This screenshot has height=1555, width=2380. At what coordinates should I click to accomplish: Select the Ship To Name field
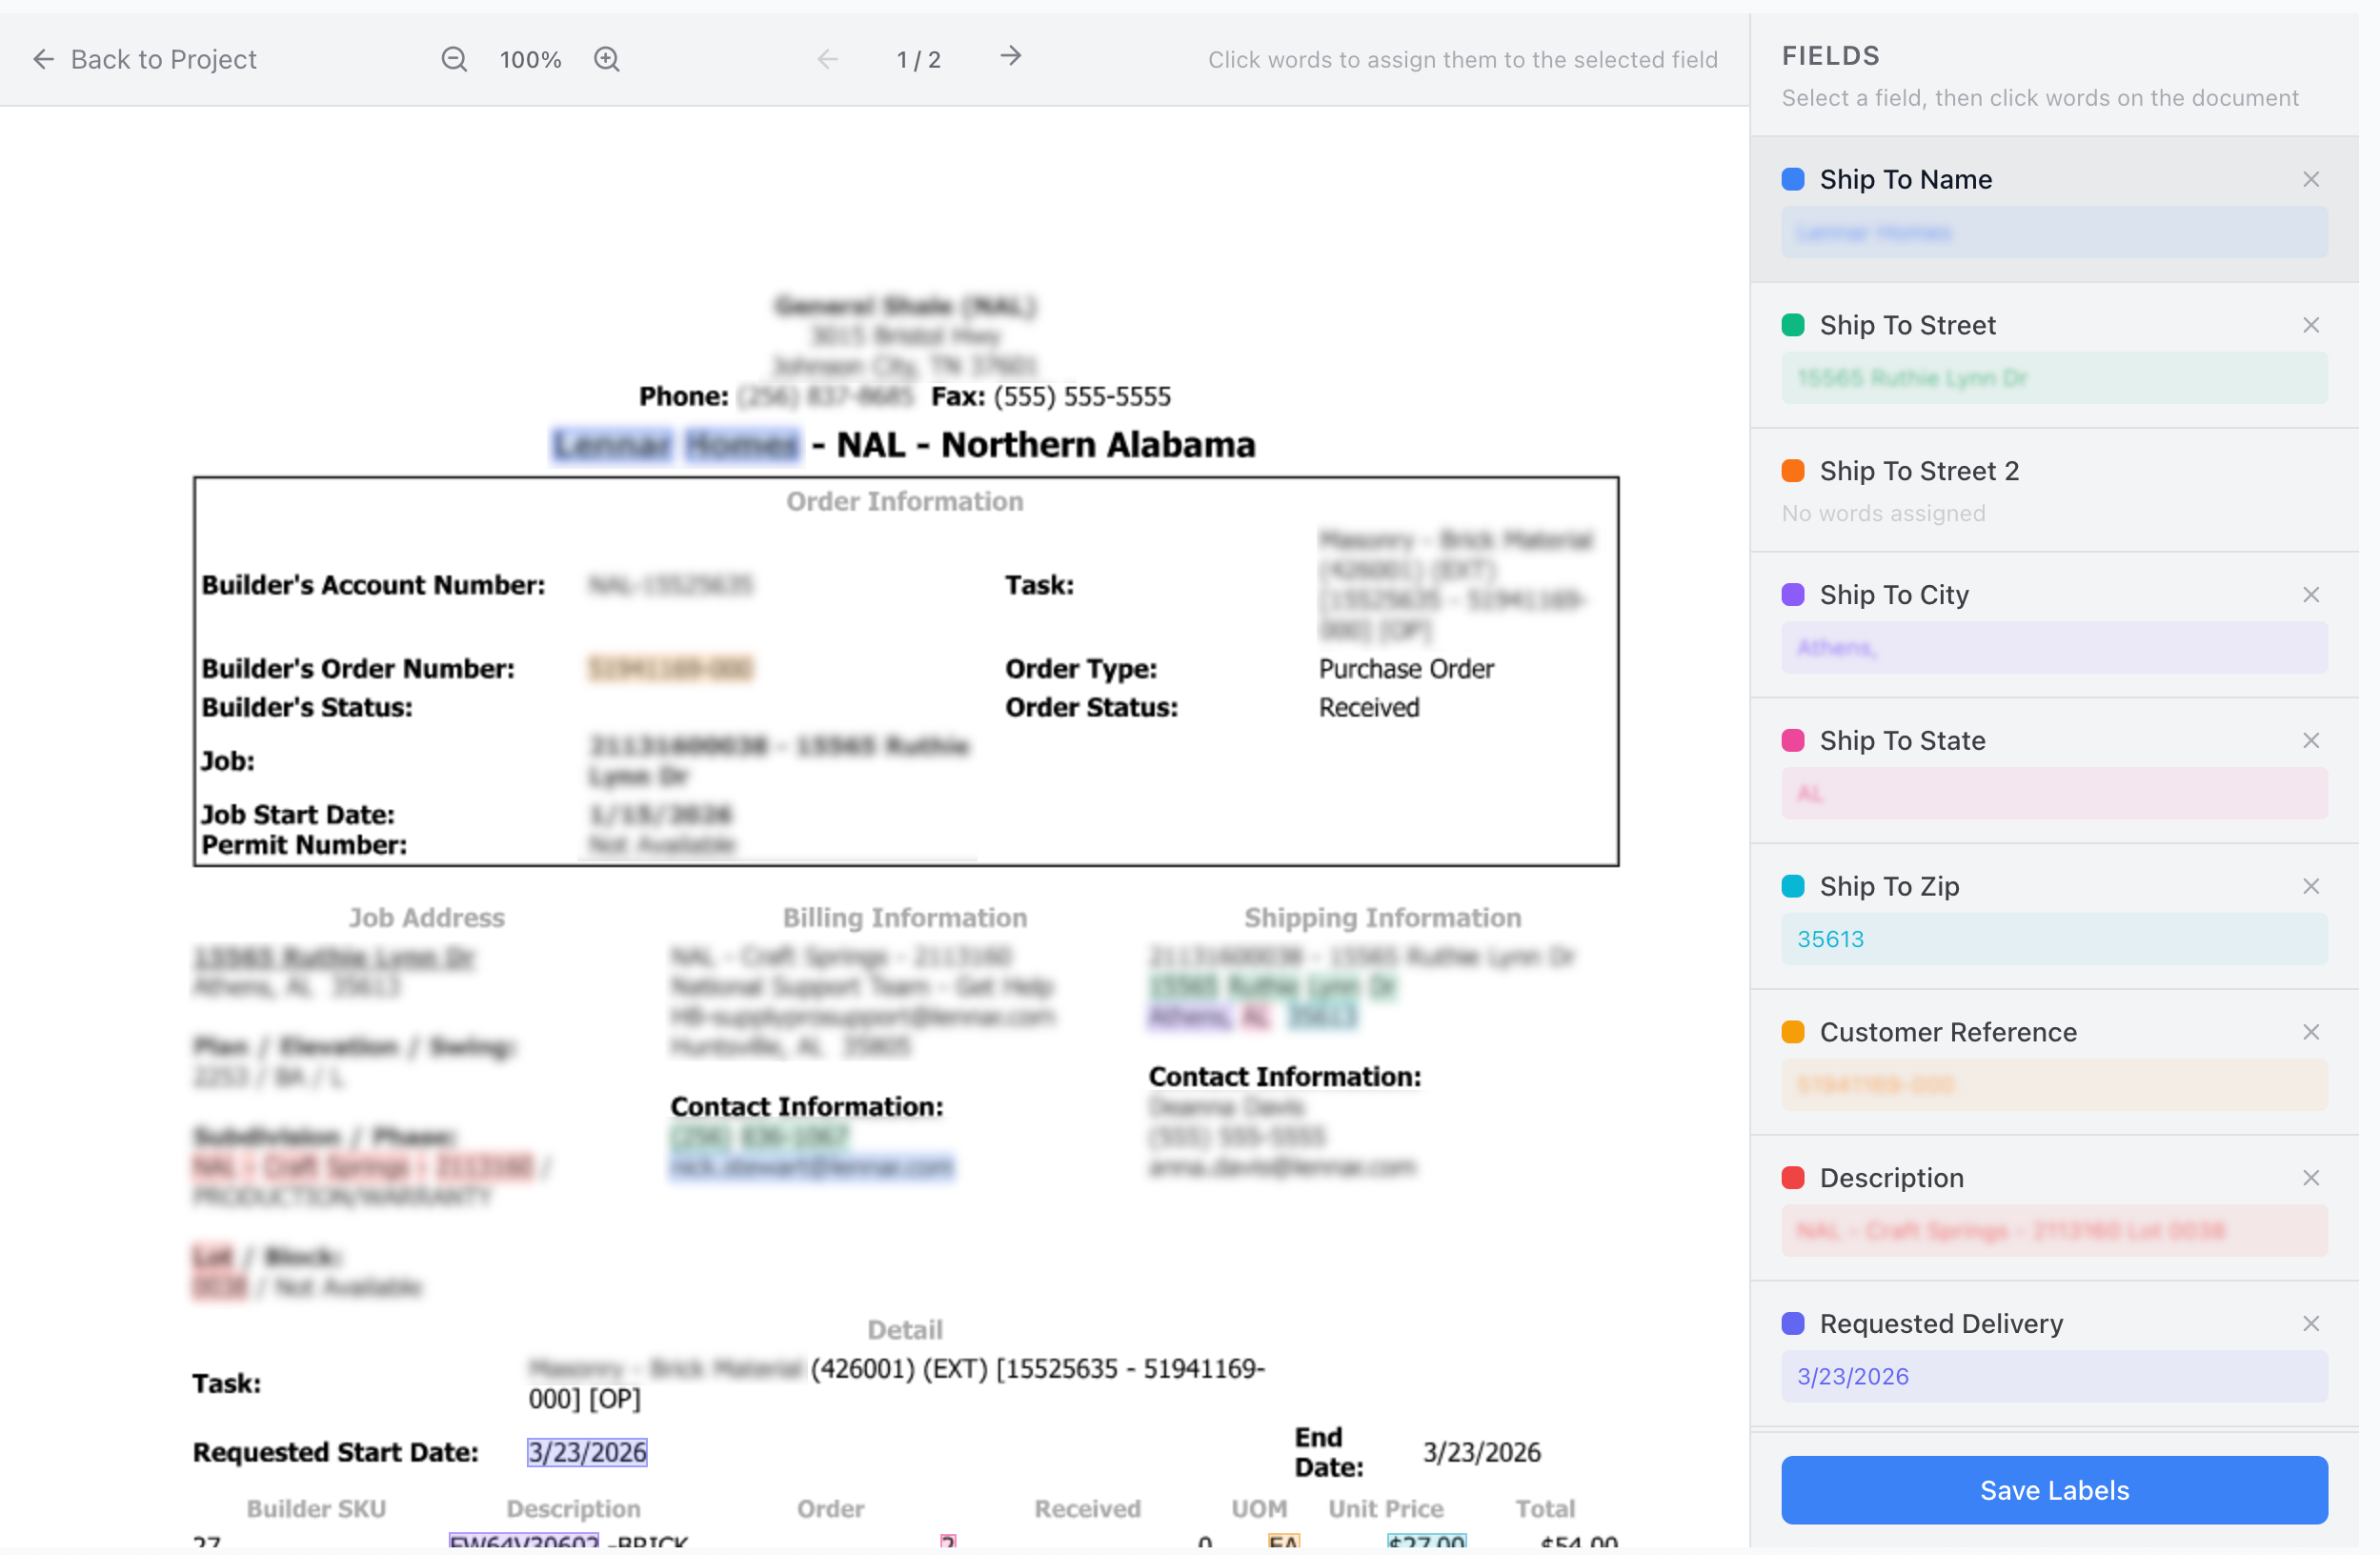click(2055, 209)
